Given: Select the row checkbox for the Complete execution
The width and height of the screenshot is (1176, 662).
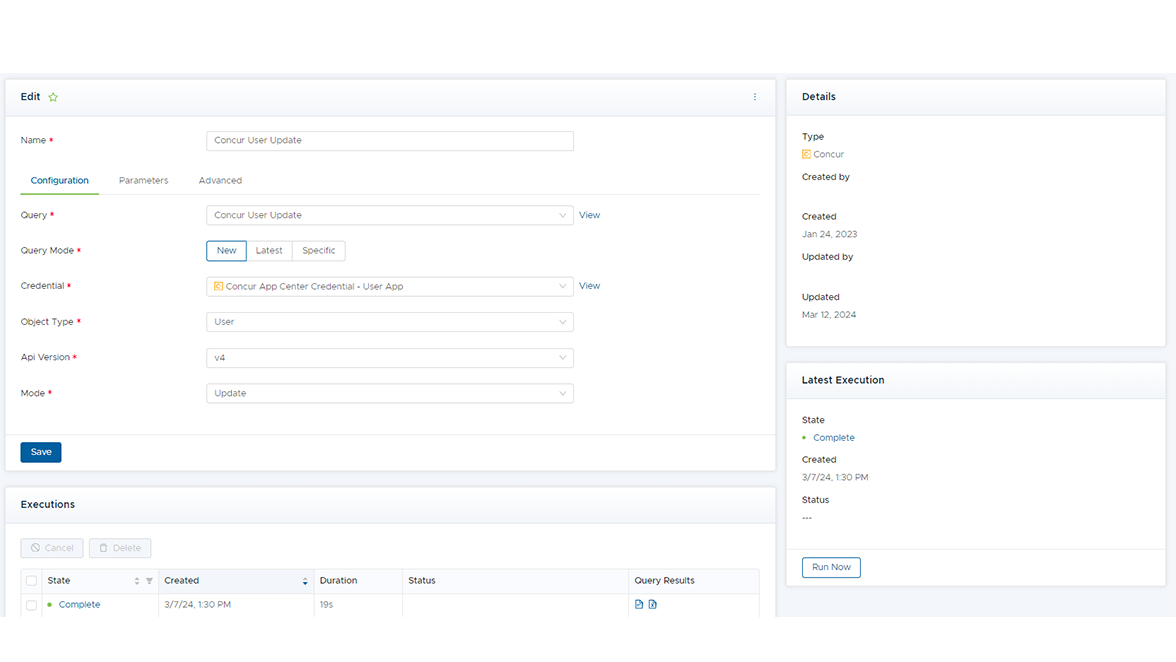Looking at the screenshot, I should coord(31,604).
